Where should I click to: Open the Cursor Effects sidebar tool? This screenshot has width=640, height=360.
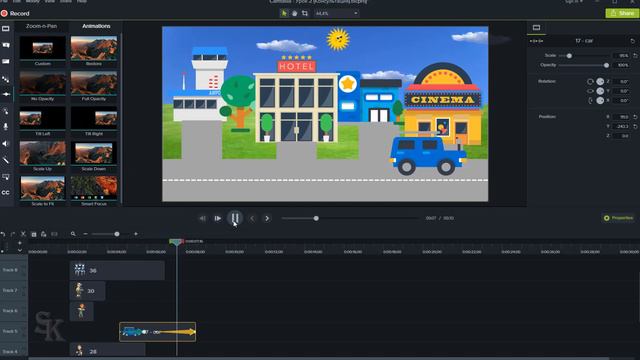coord(6,111)
